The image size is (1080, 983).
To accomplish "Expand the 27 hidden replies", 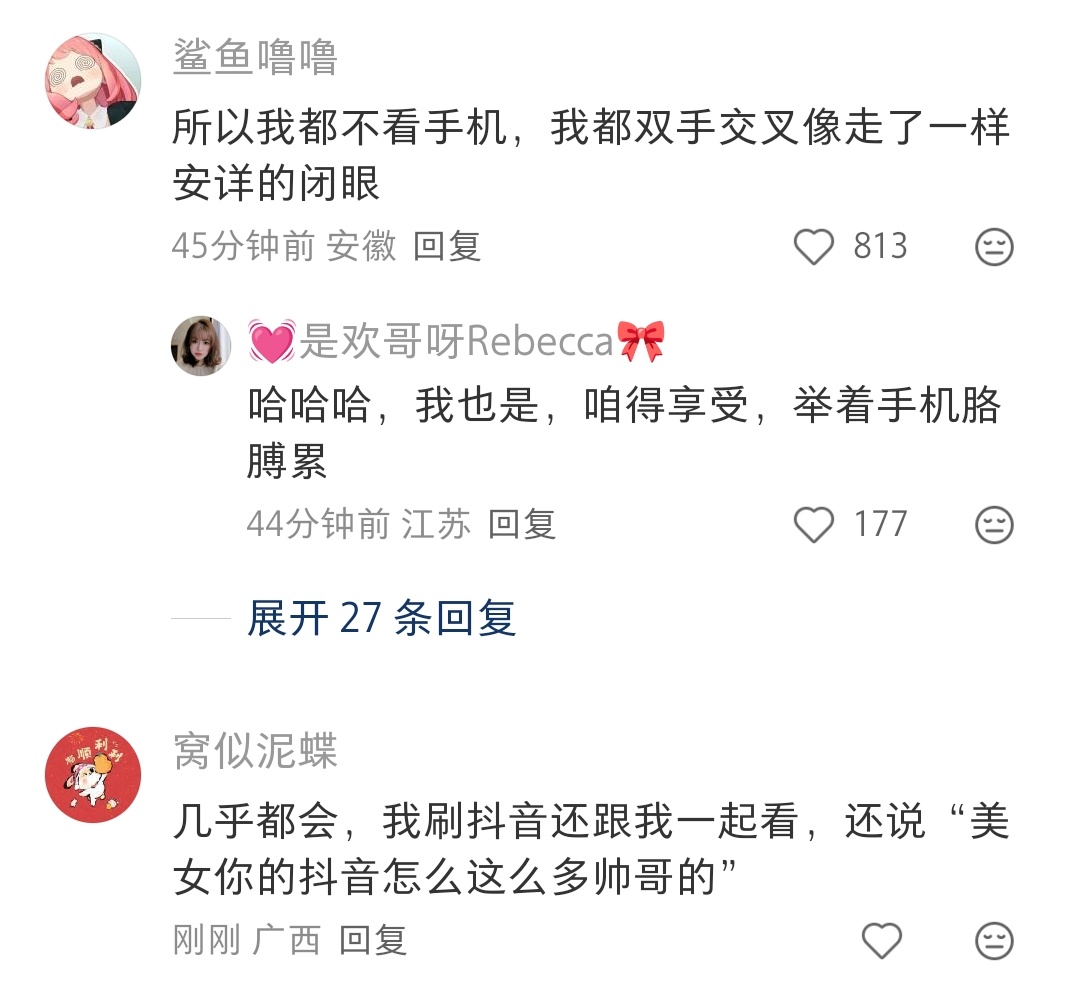I will pyautogui.click(x=382, y=618).
